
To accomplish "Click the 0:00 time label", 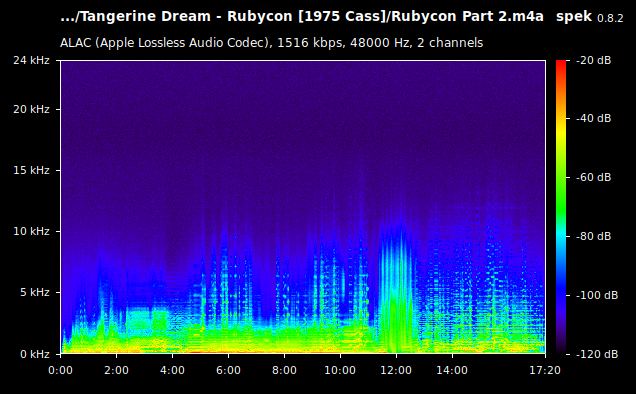I will pyautogui.click(x=60, y=370).
